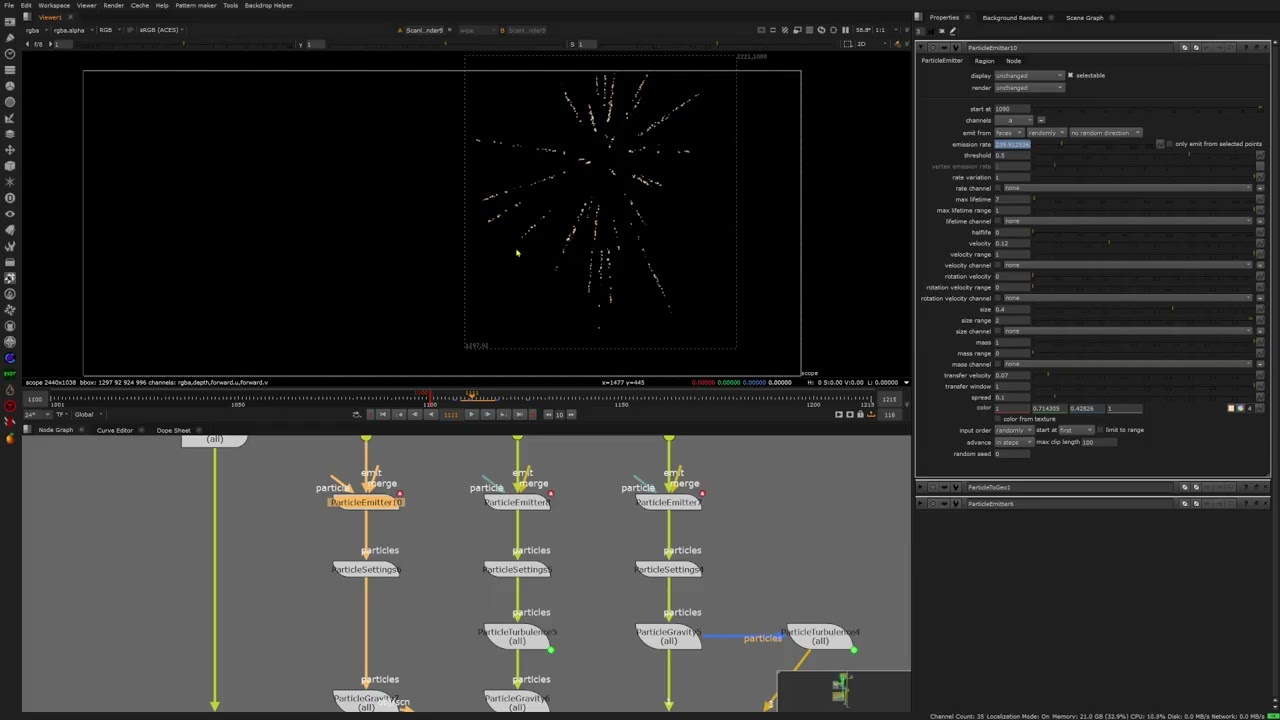This screenshot has width=1280, height=720.
Task: Open the sRGB (ACES) viewer process dropdown
Action: tap(161, 30)
